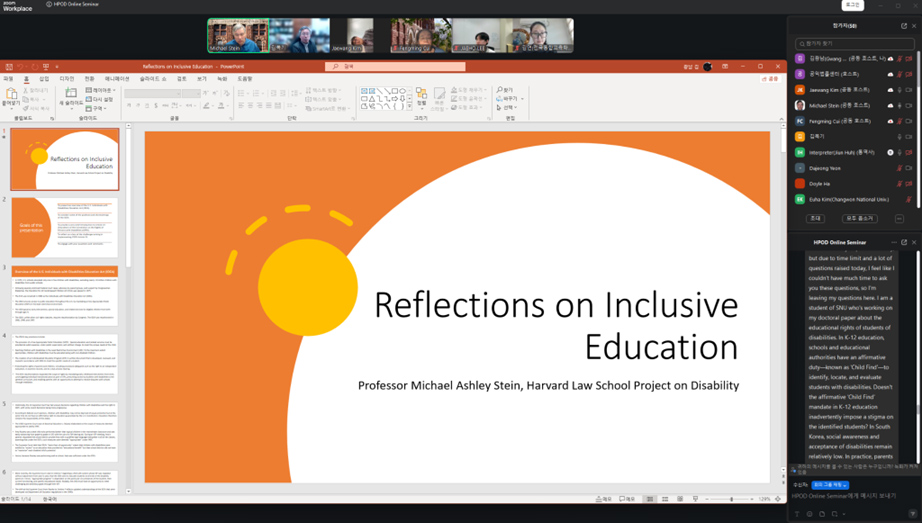This screenshot has height=523, width=922.
Task: Click the Slide Show icon in status bar
Action: (696, 499)
